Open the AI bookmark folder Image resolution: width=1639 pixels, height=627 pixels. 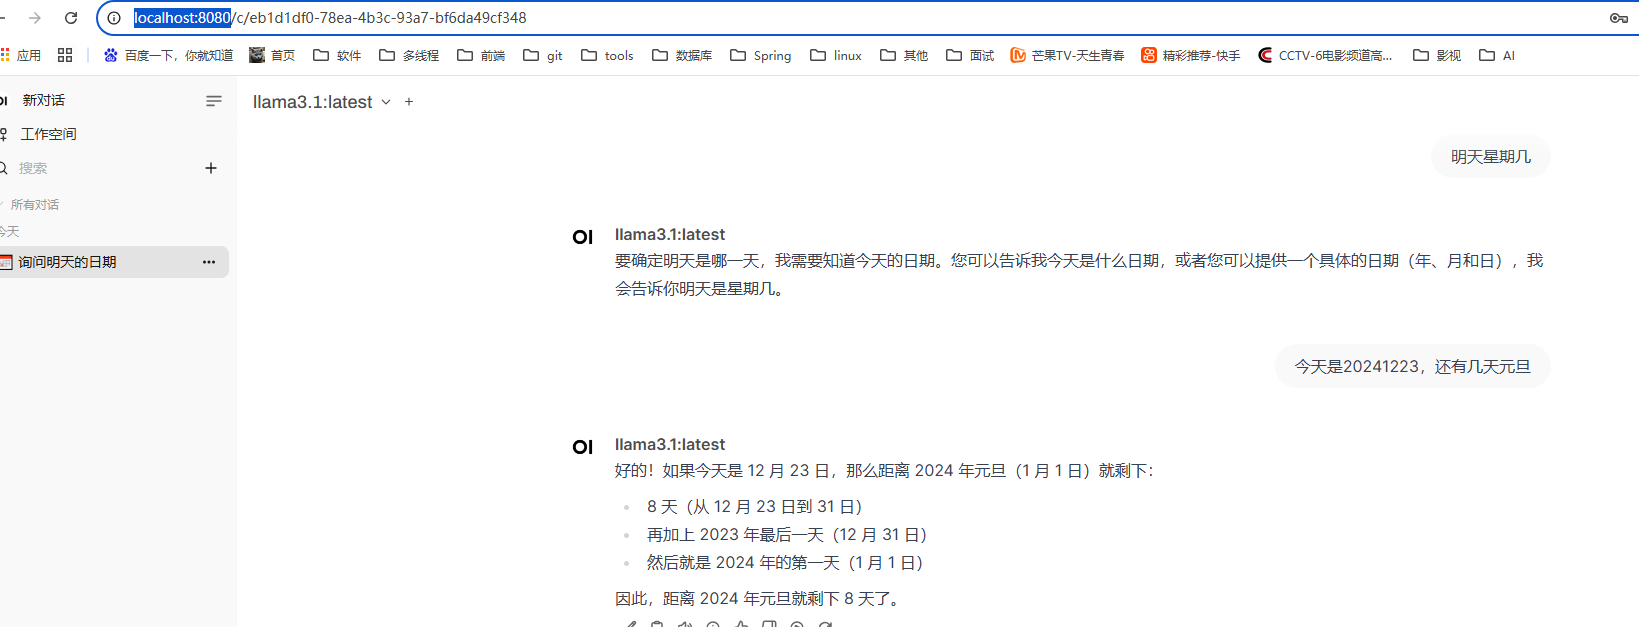pos(1497,55)
